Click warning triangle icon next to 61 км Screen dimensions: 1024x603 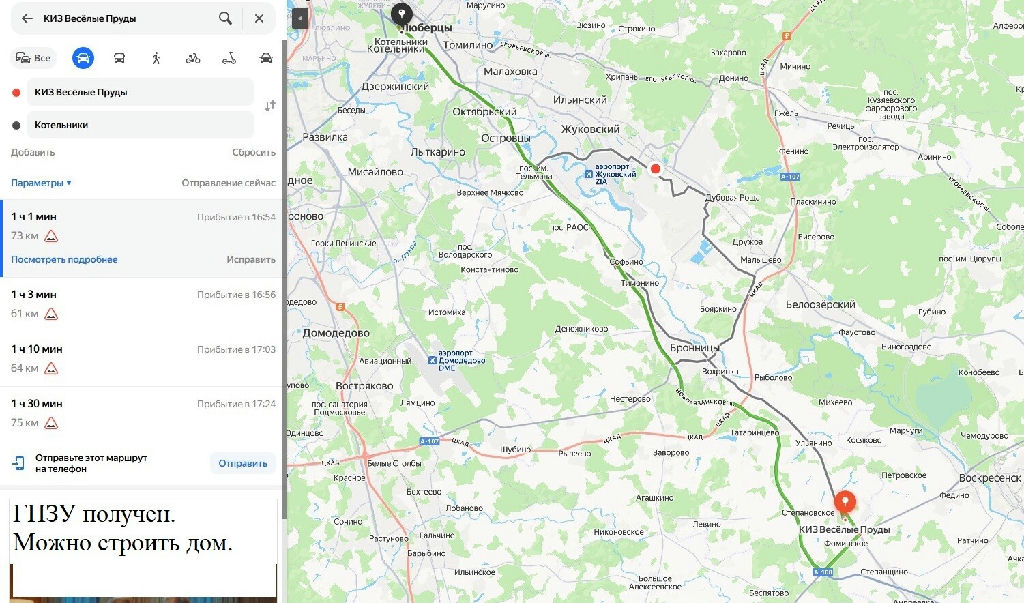click(51, 314)
